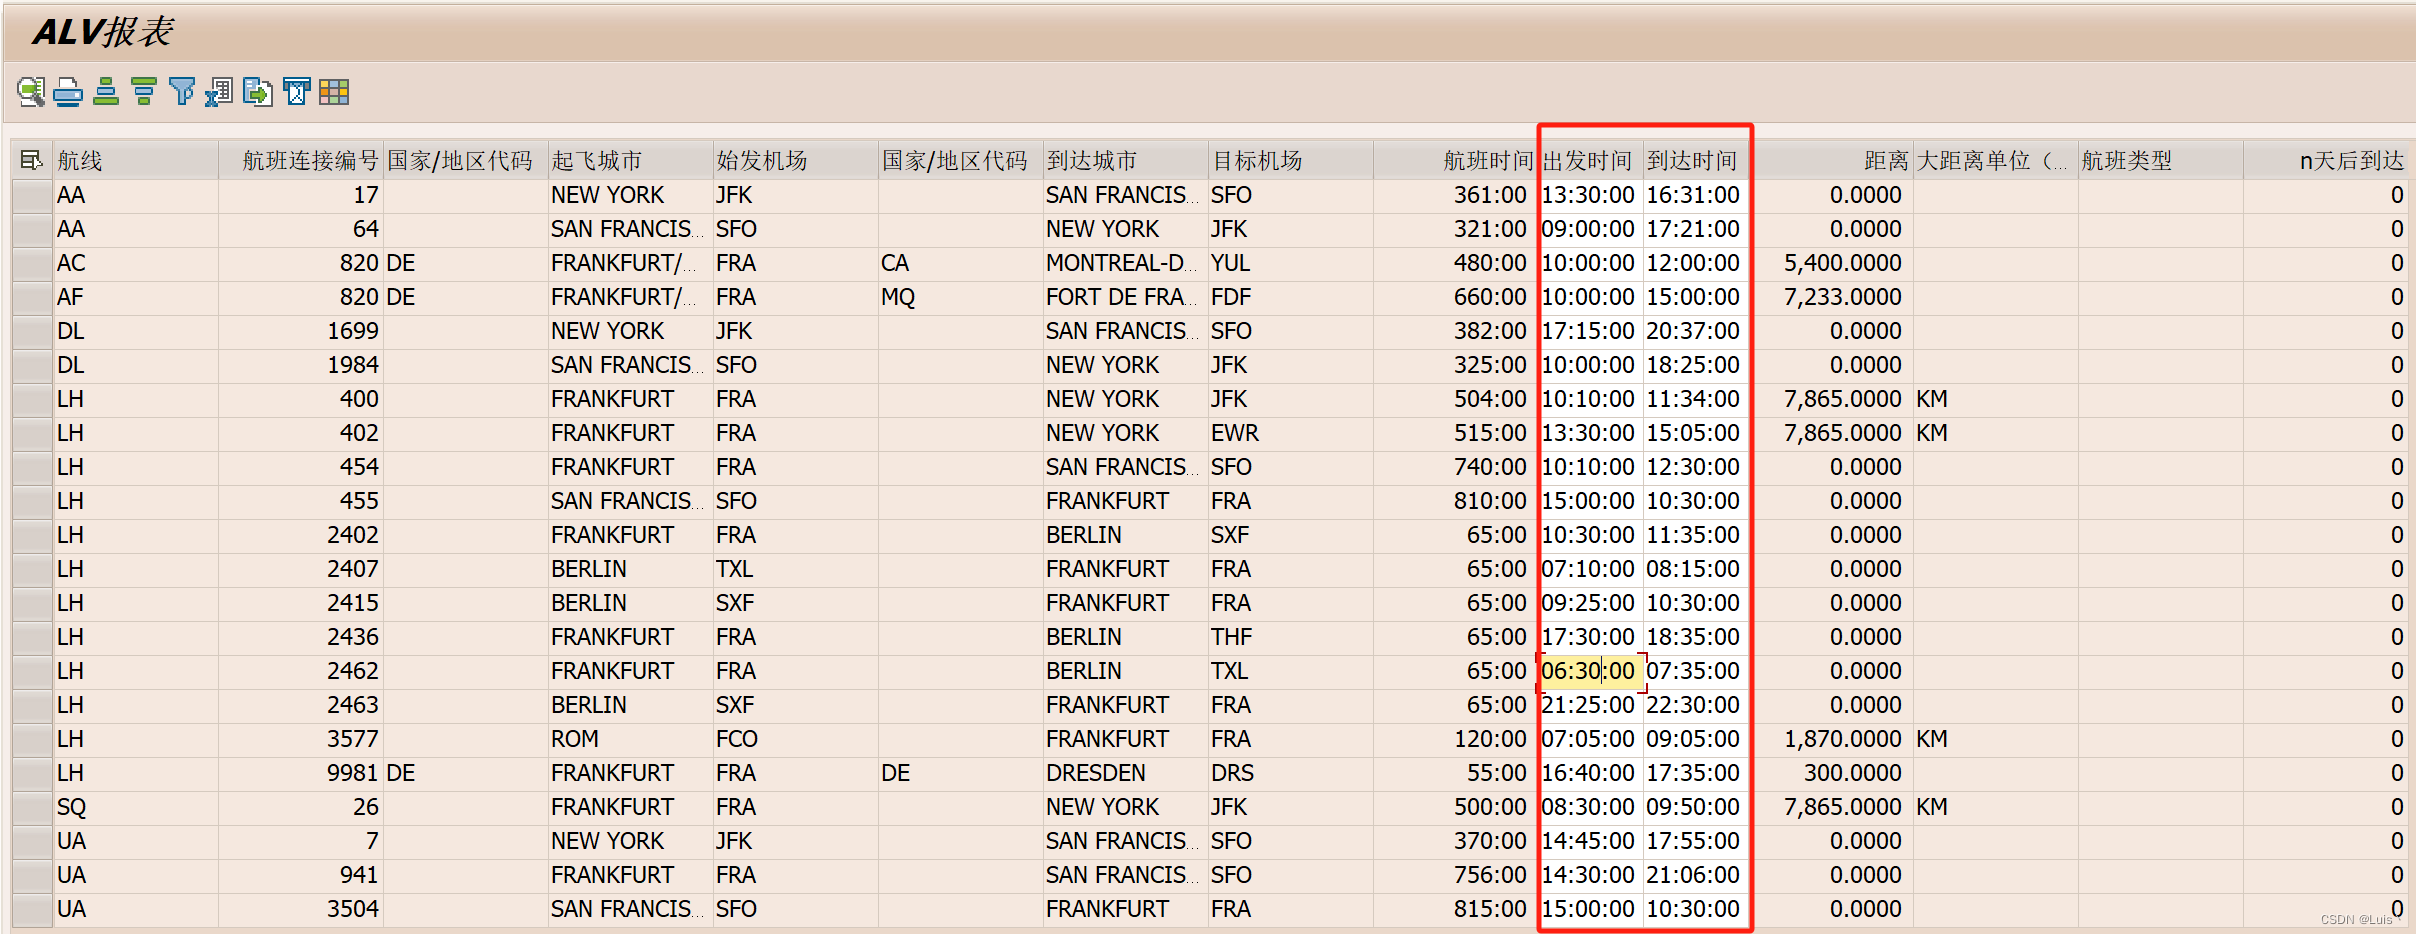2416x934 pixels.
Task: Click flight number 9981 cell
Action: 300,773
